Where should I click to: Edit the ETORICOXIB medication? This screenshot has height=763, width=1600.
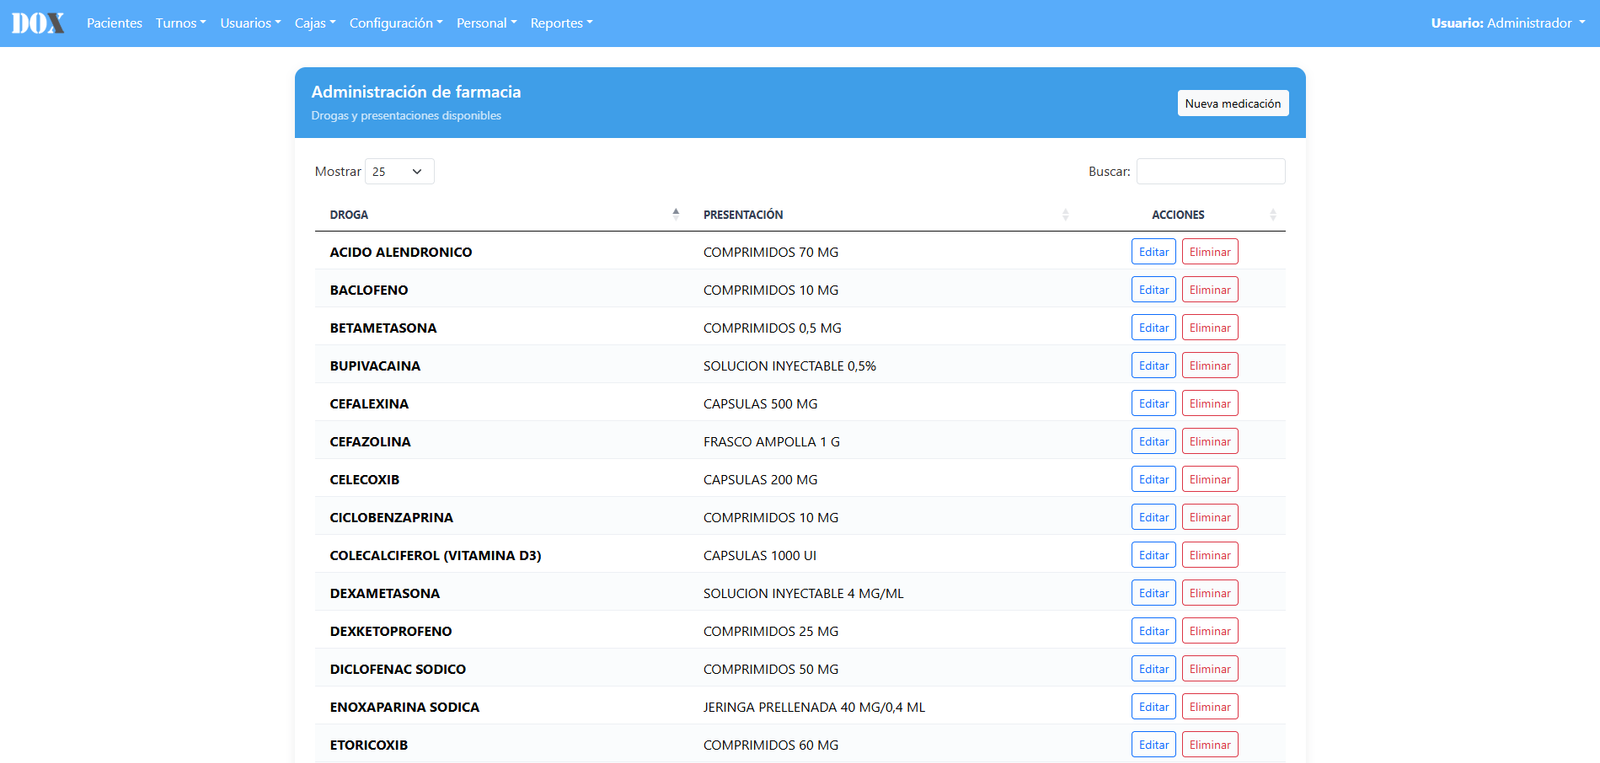[x=1154, y=746]
